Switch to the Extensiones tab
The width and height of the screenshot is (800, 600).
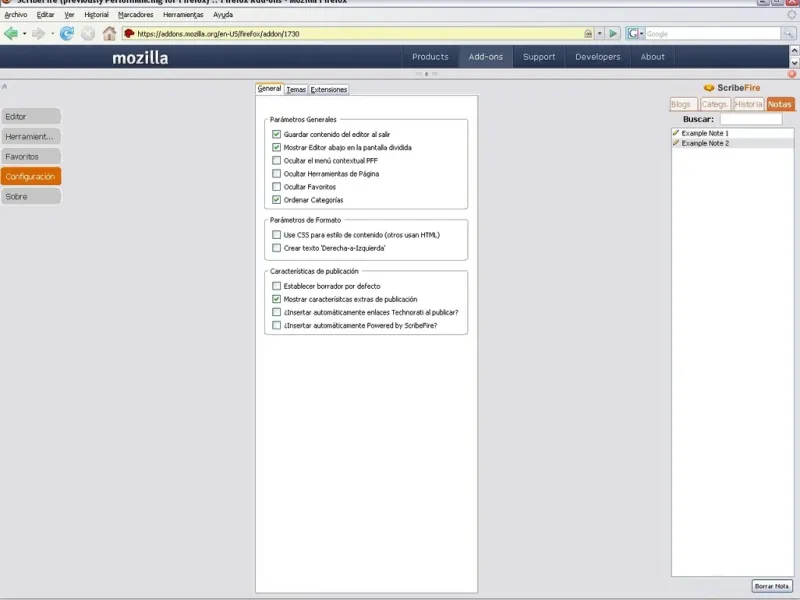pyautogui.click(x=329, y=89)
